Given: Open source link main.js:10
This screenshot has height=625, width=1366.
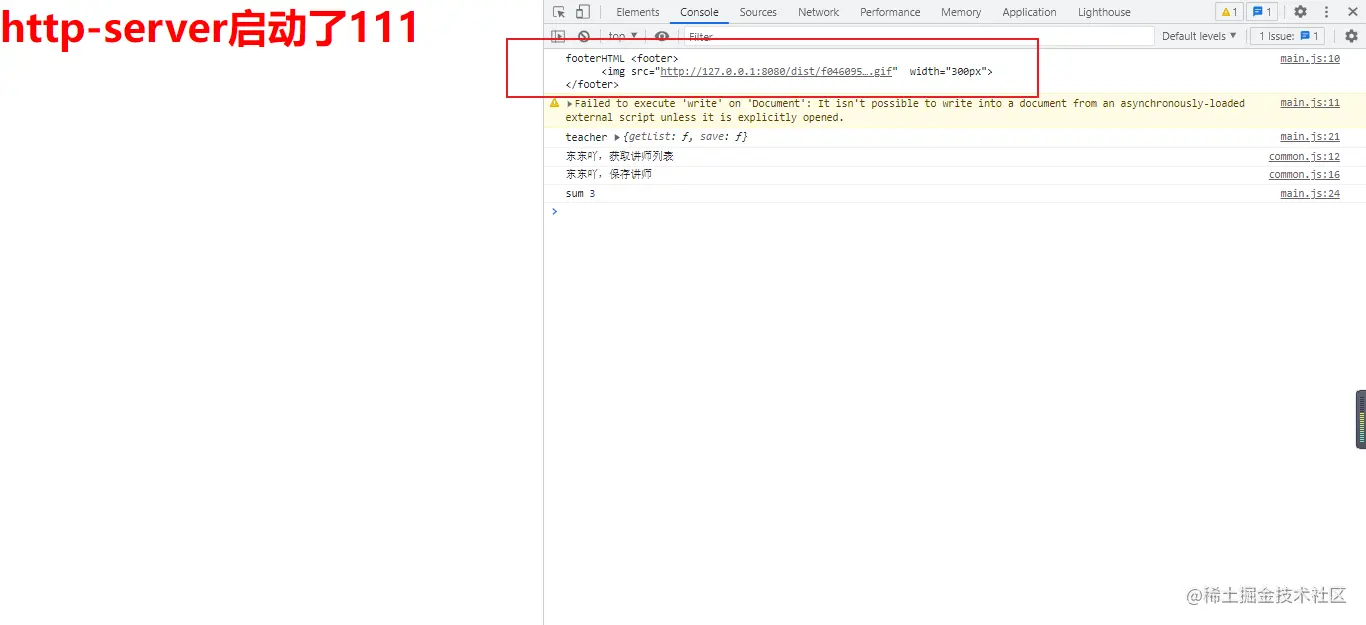Looking at the screenshot, I should [x=1309, y=59].
